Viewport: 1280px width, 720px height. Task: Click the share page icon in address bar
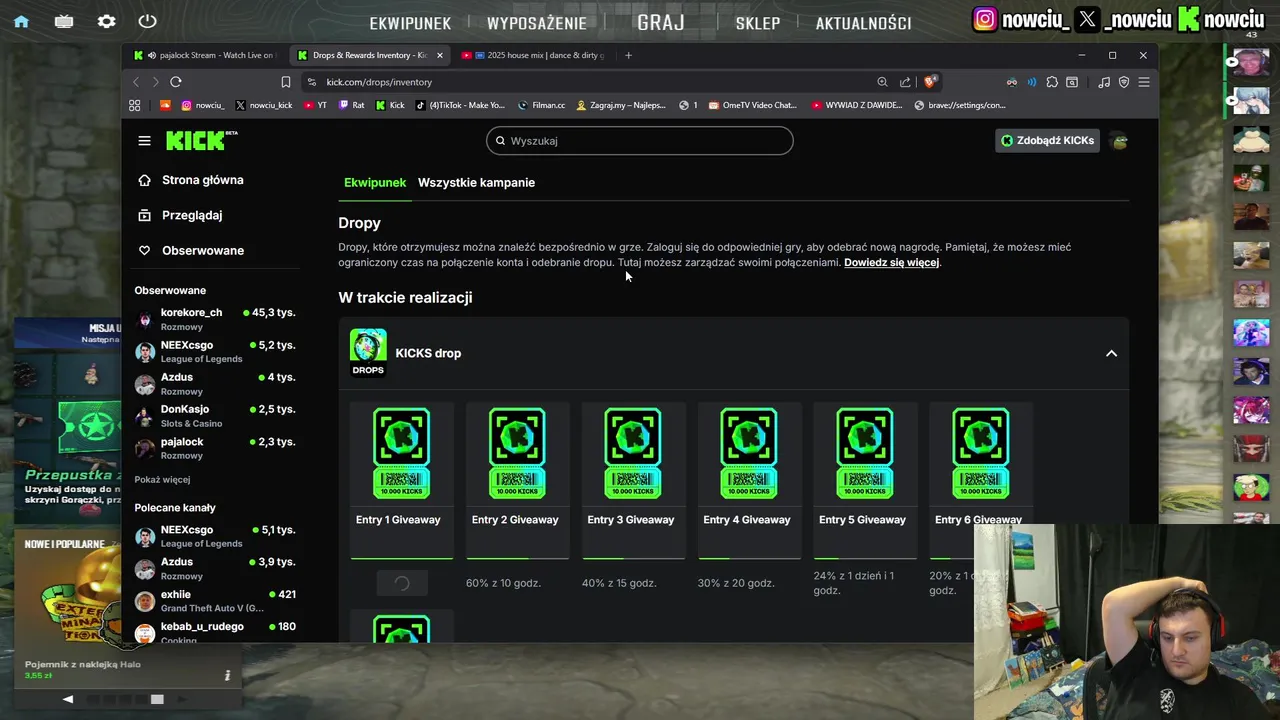point(905,82)
